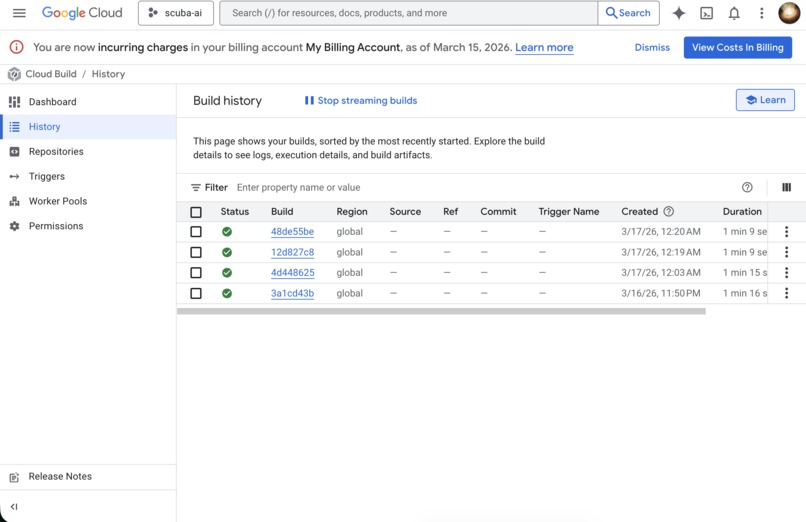
Task: Click the Google Cloud logo
Action: click(82, 13)
